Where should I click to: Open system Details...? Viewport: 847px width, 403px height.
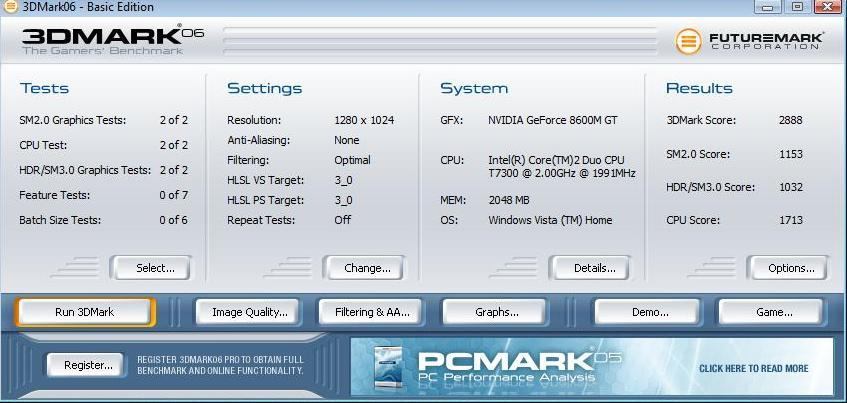click(x=590, y=268)
